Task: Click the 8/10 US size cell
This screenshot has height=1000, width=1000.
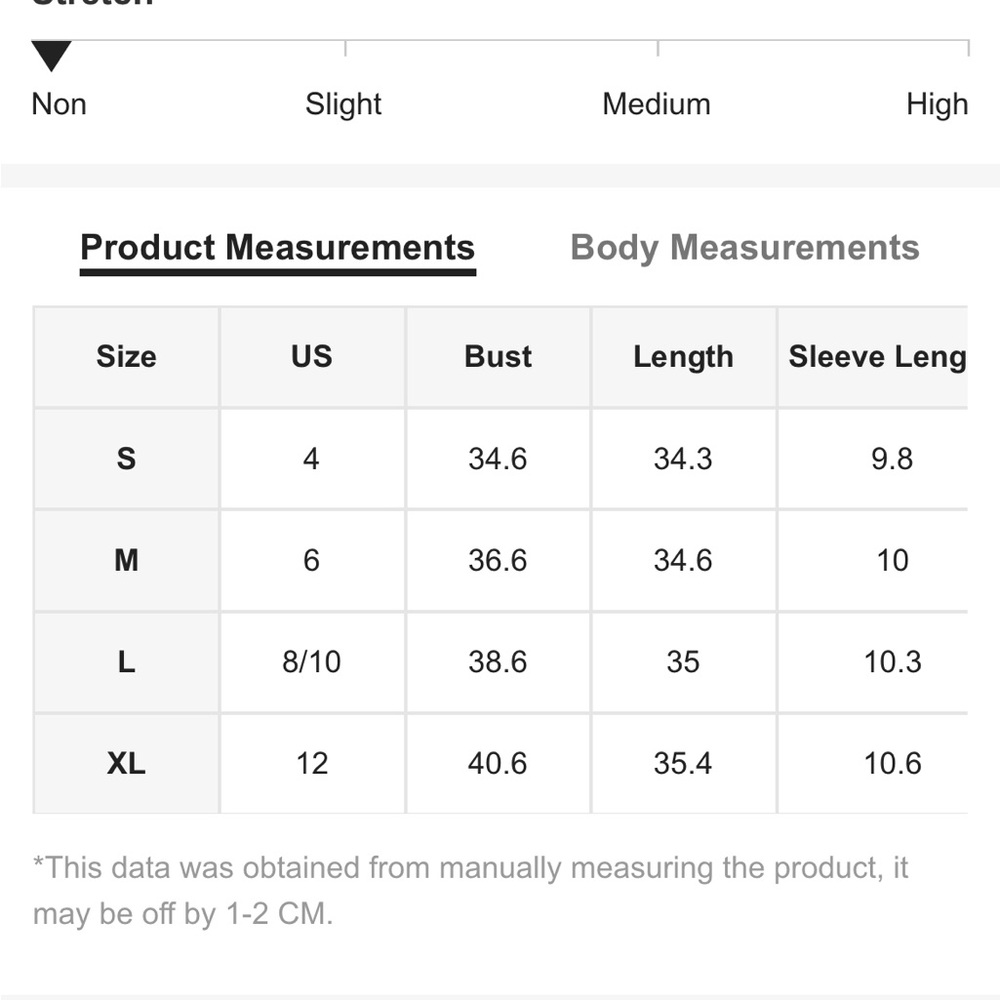Action: coord(312,662)
